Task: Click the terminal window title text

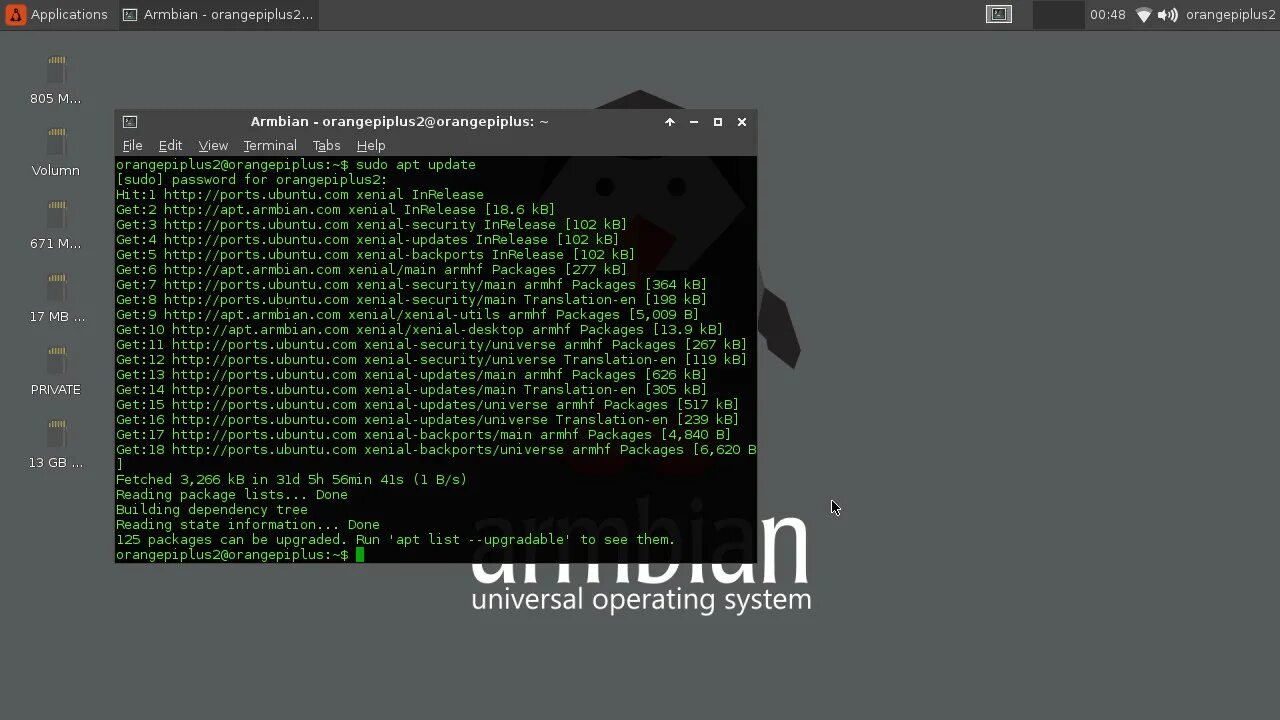Action: [399, 121]
